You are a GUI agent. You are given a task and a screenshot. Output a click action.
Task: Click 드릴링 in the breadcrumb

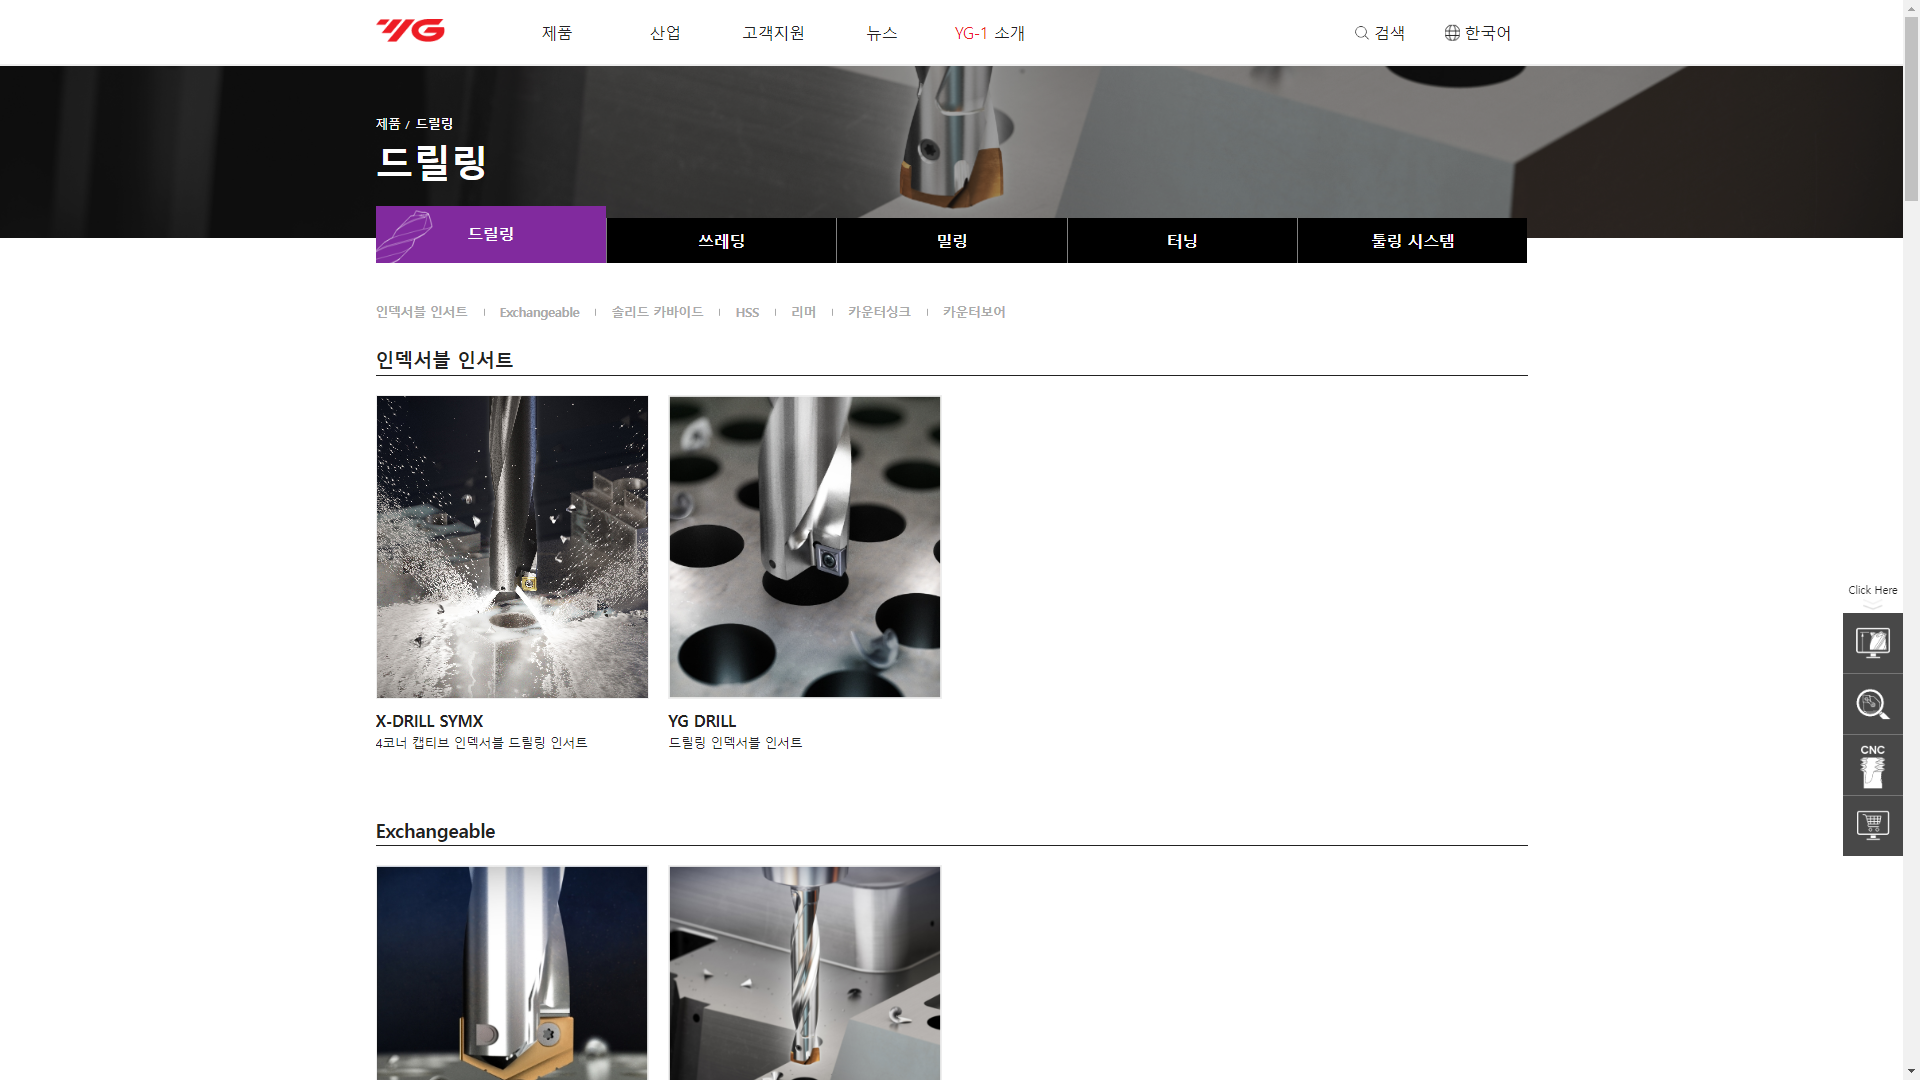[434, 124]
